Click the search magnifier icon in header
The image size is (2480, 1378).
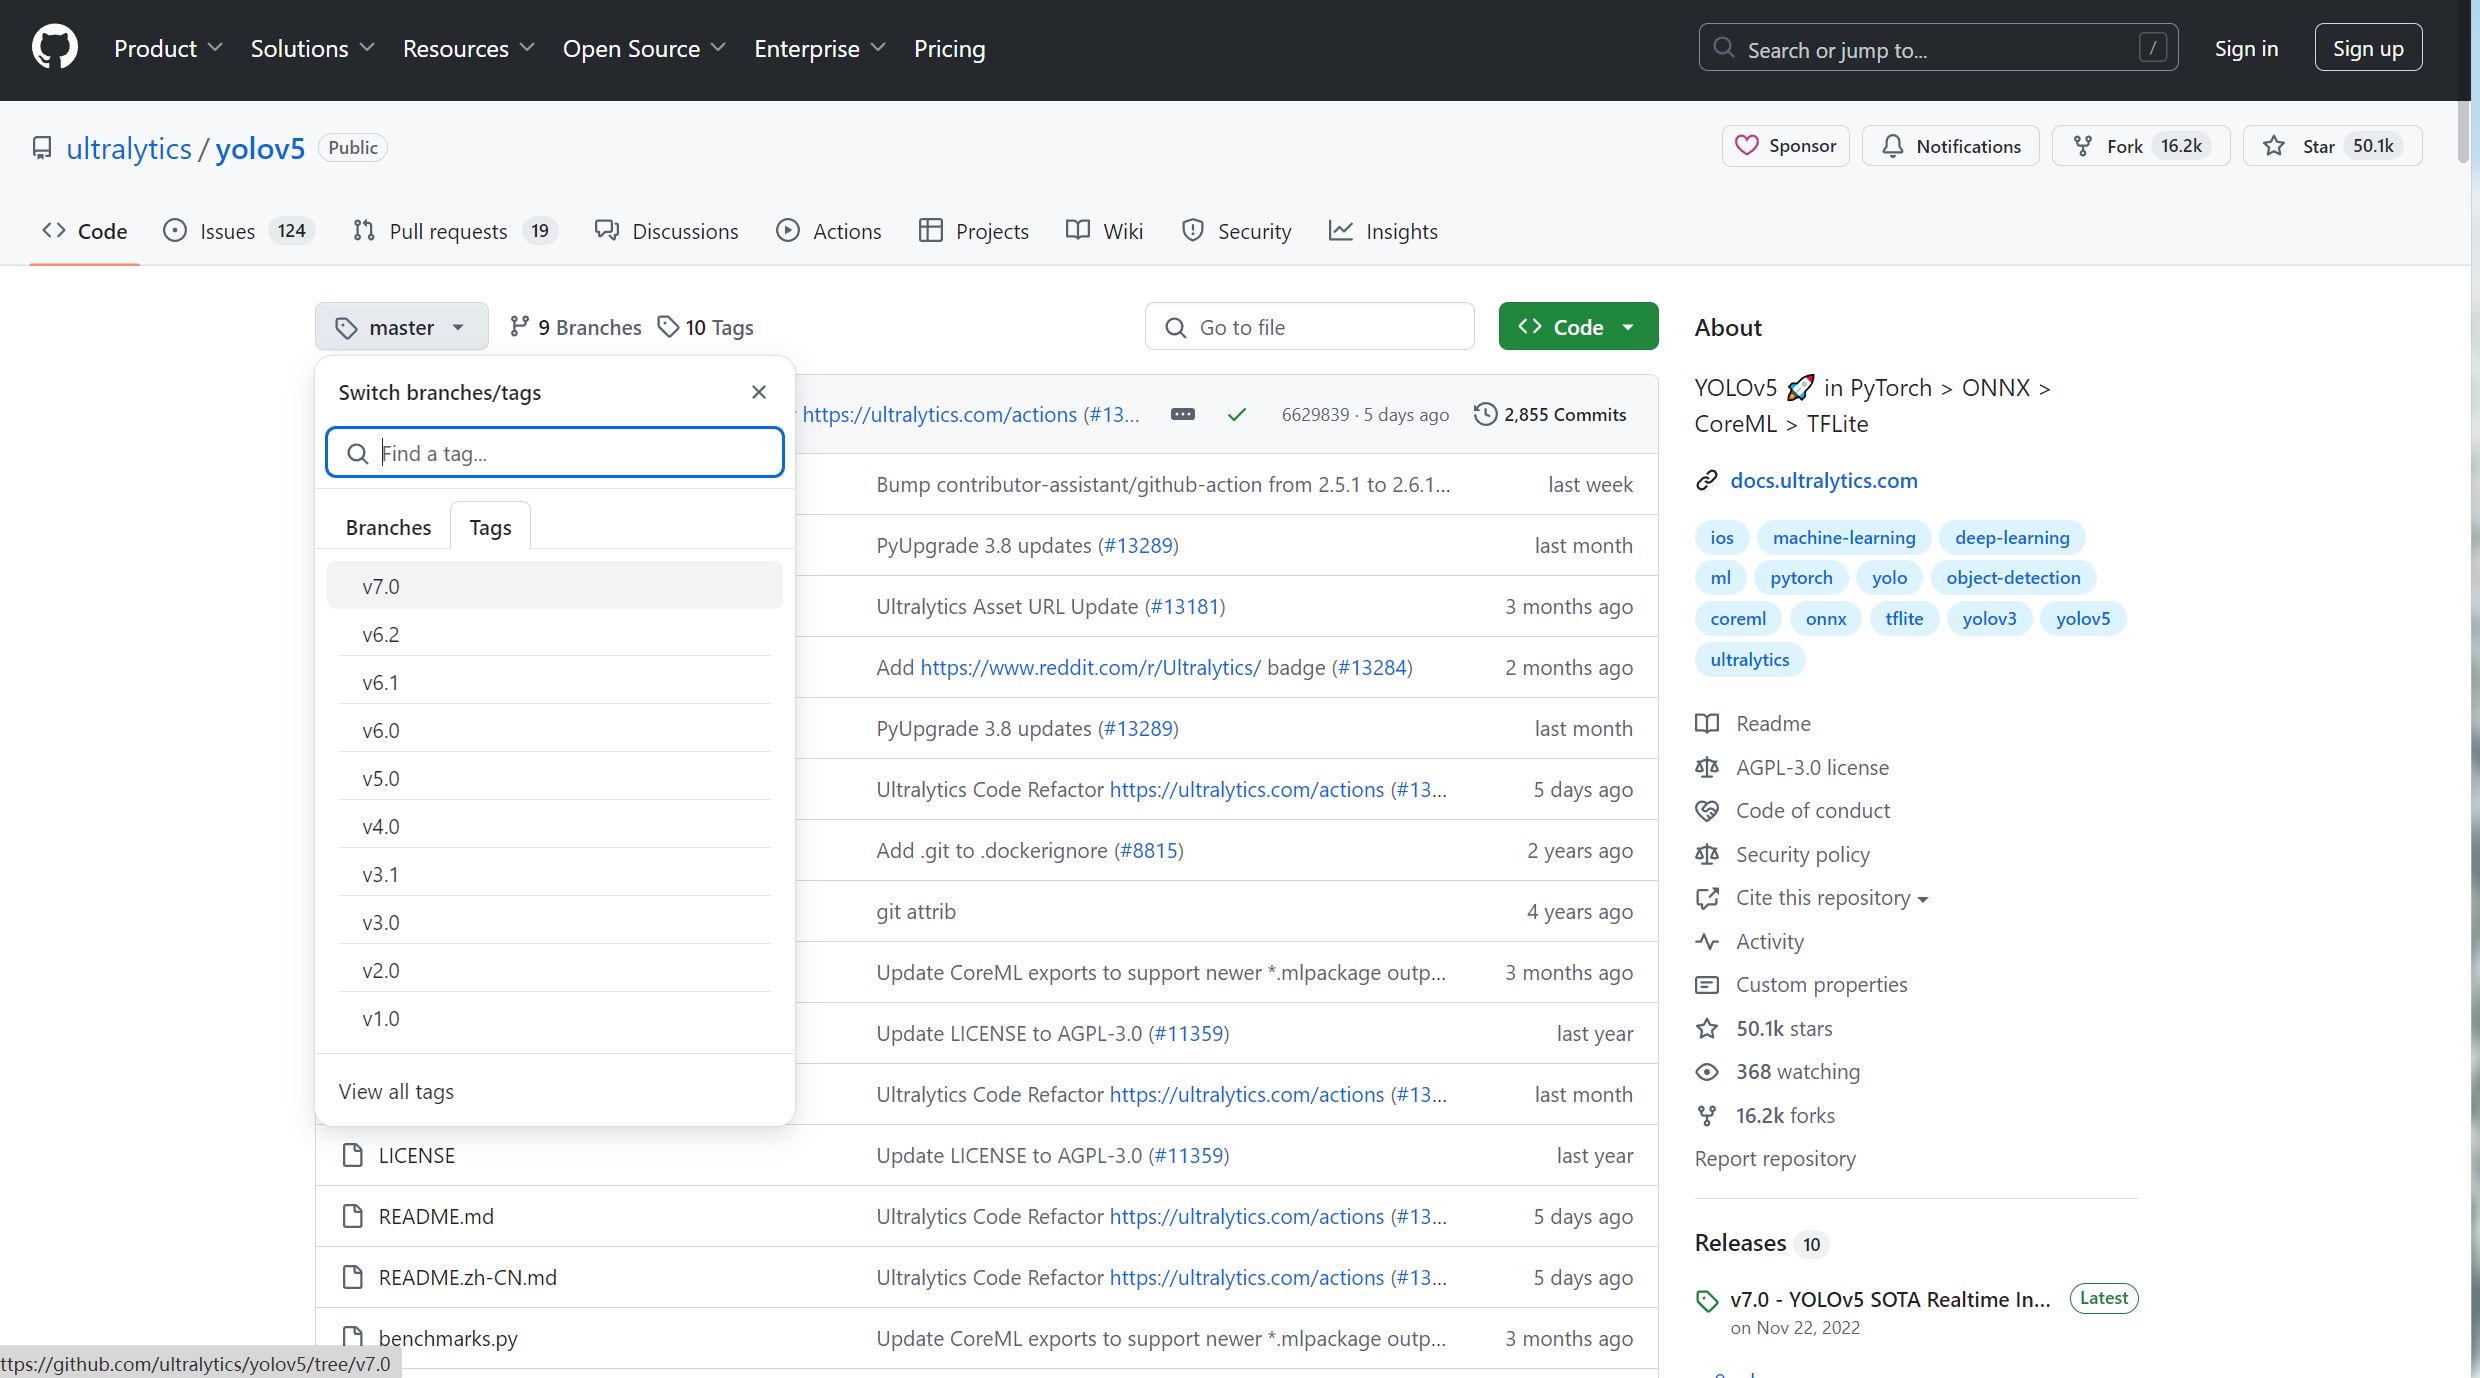click(1723, 48)
